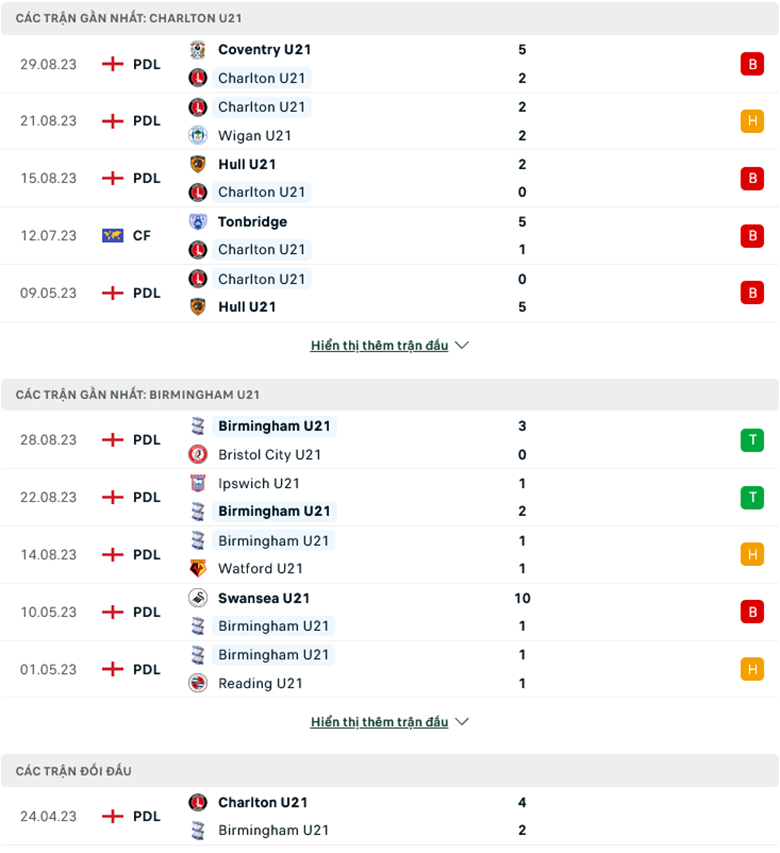
Task: Click the Hiển thị thêm trận đấu link
Action: tap(378, 344)
